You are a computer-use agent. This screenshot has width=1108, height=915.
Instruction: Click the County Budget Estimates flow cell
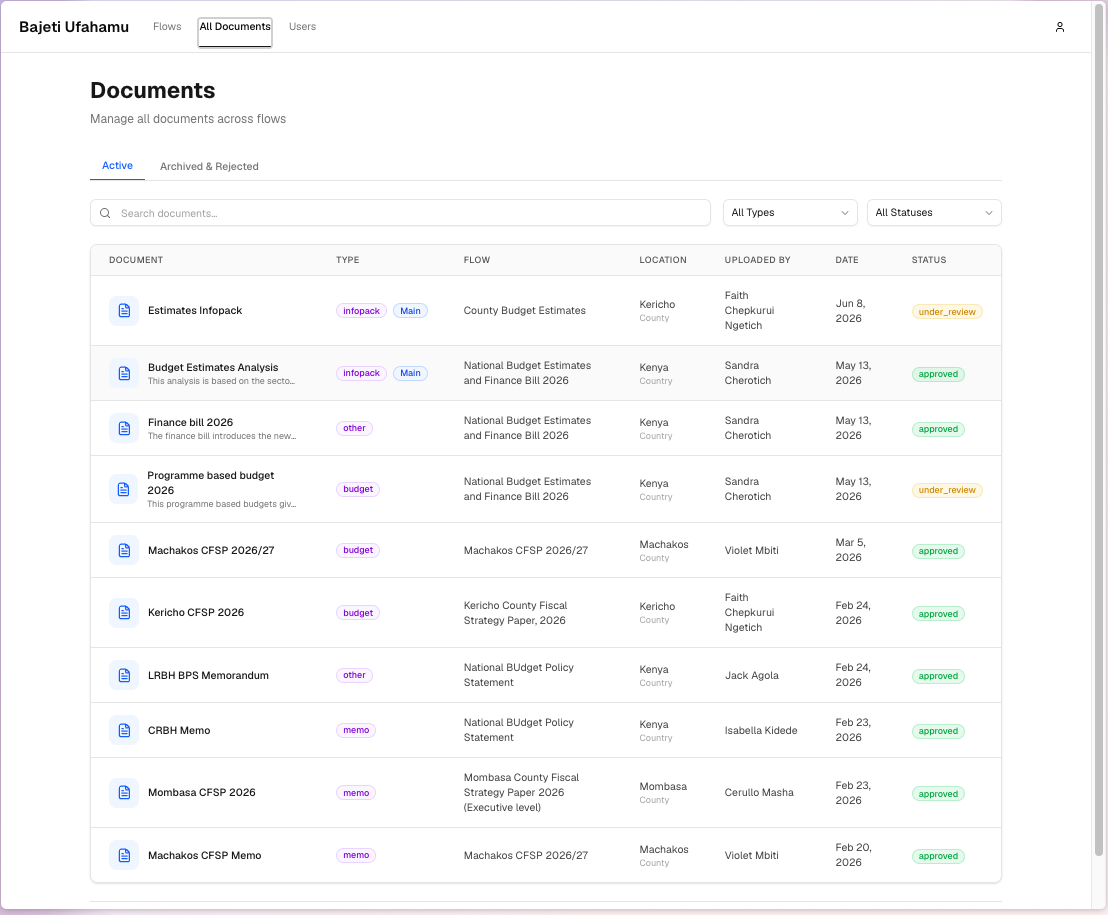tap(524, 310)
